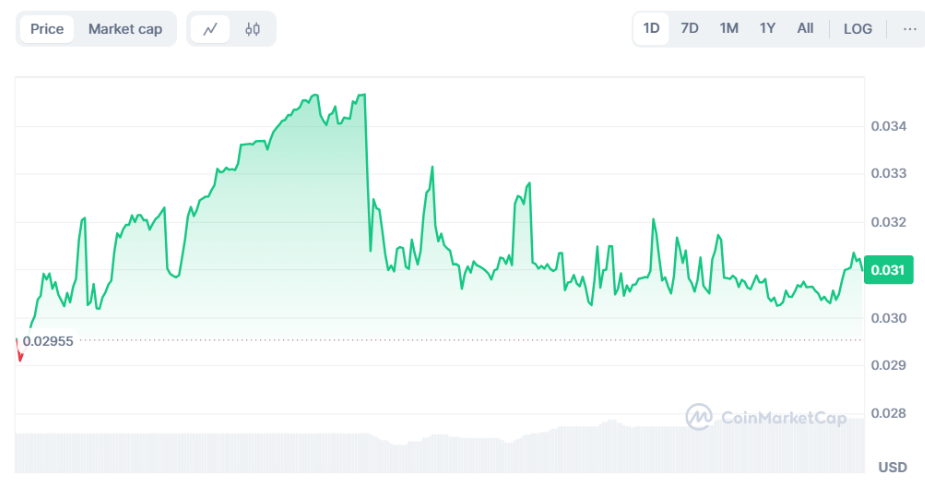The width and height of the screenshot is (925, 481).
Task: Select the 1D time range
Action: [651, 29]
